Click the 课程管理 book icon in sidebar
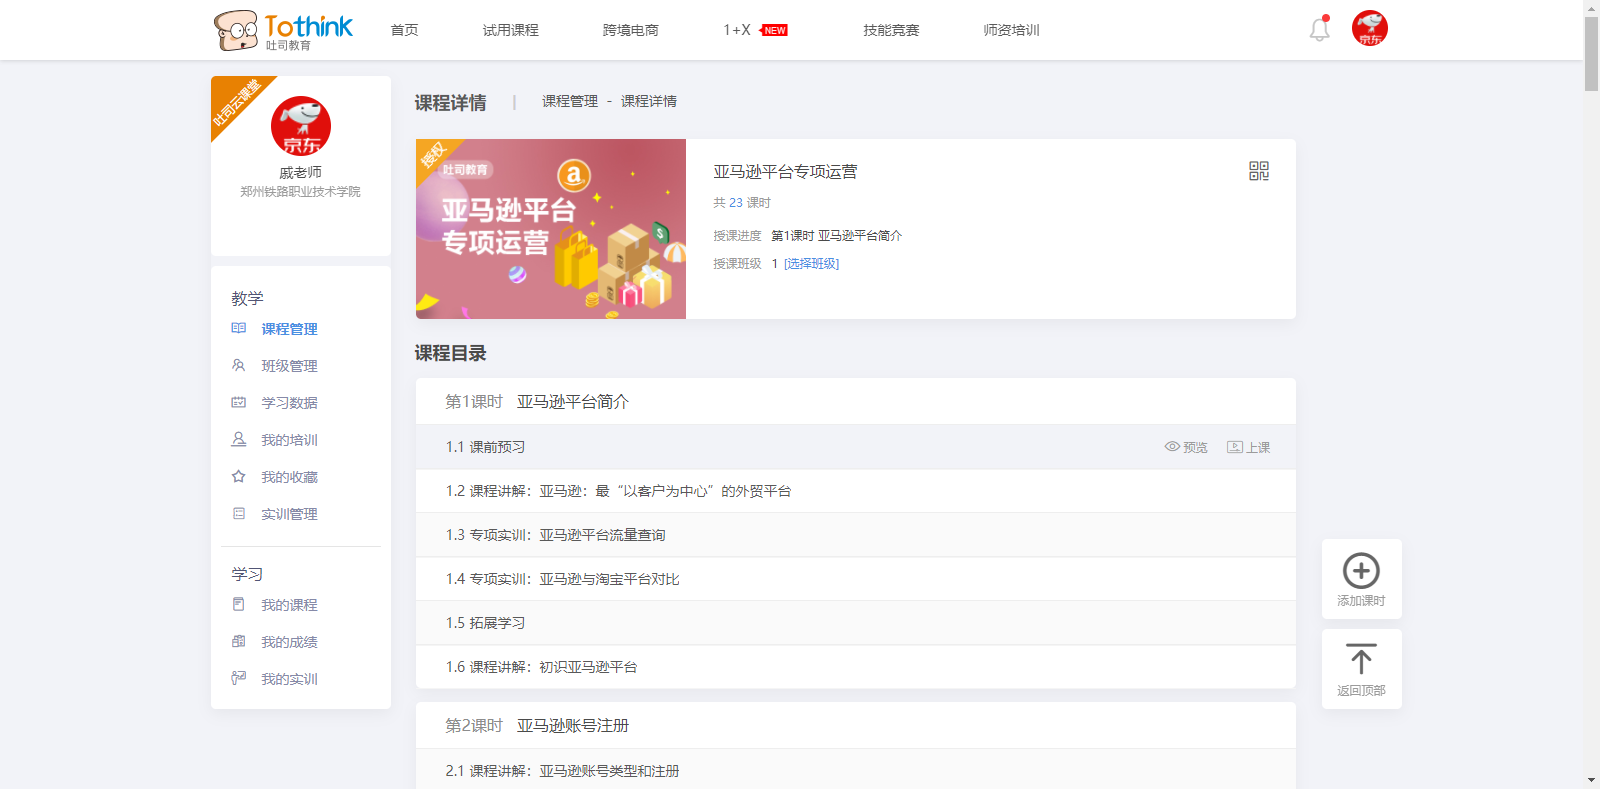 238,328
